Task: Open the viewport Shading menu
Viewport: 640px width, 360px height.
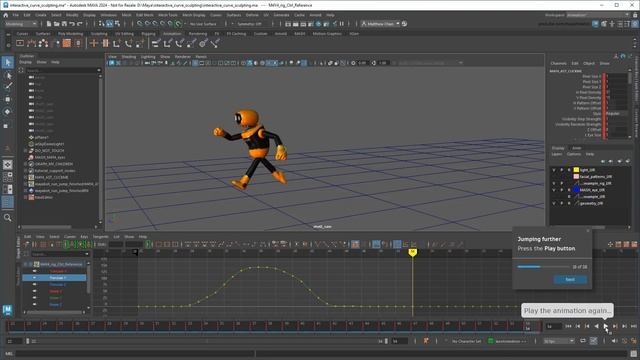Action: click(x=129, y=57)
